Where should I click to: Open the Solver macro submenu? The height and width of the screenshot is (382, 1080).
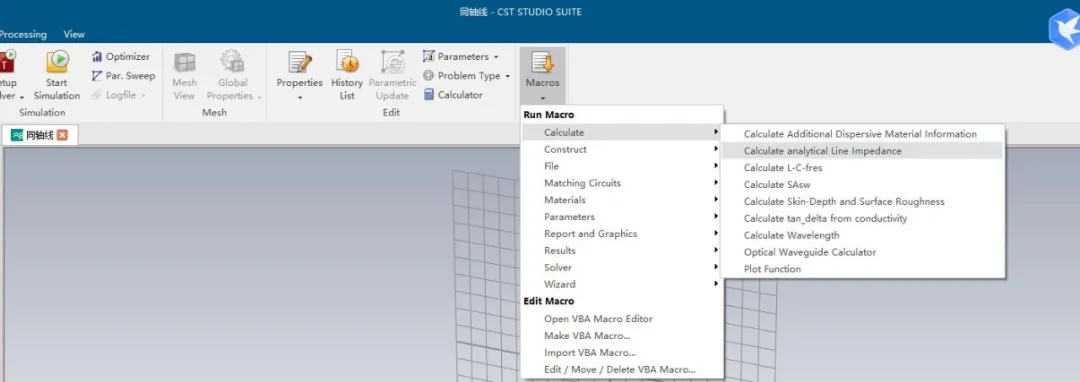(622, 267)
